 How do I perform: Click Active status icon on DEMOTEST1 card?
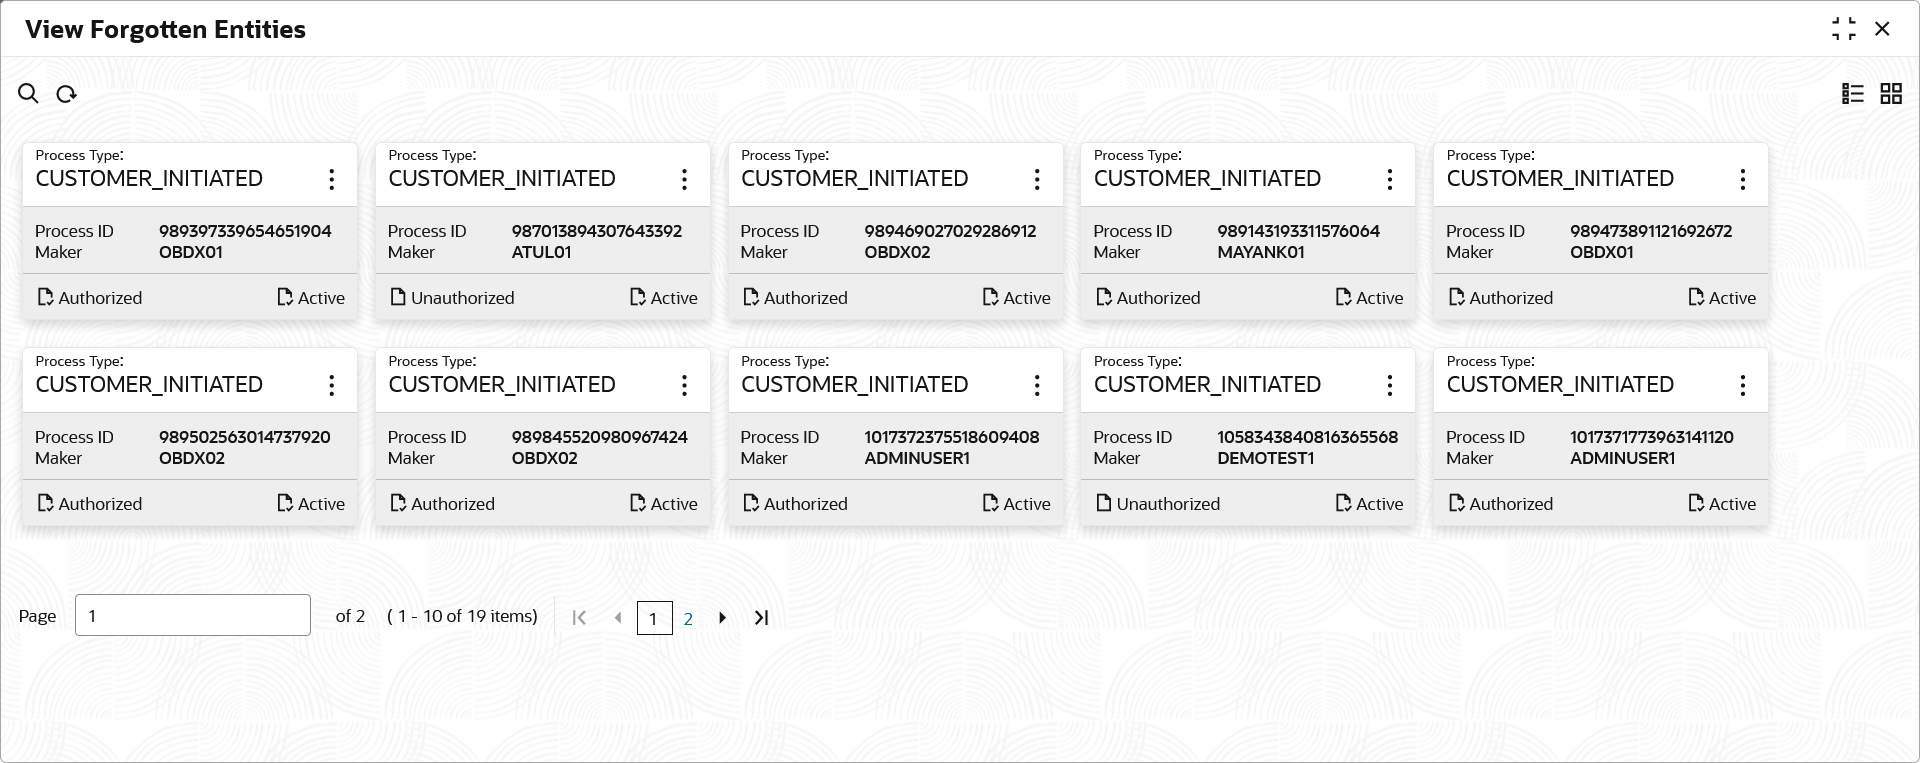1343,503
